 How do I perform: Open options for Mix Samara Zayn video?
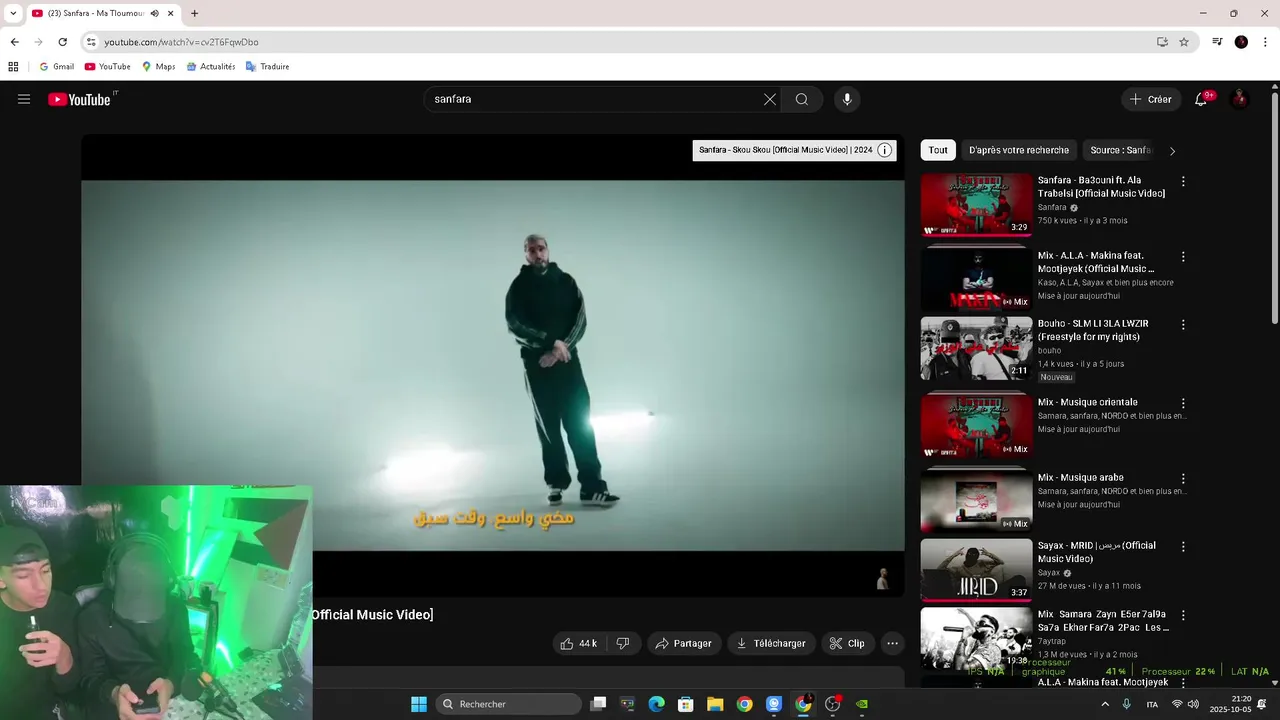pos(1183,617)
